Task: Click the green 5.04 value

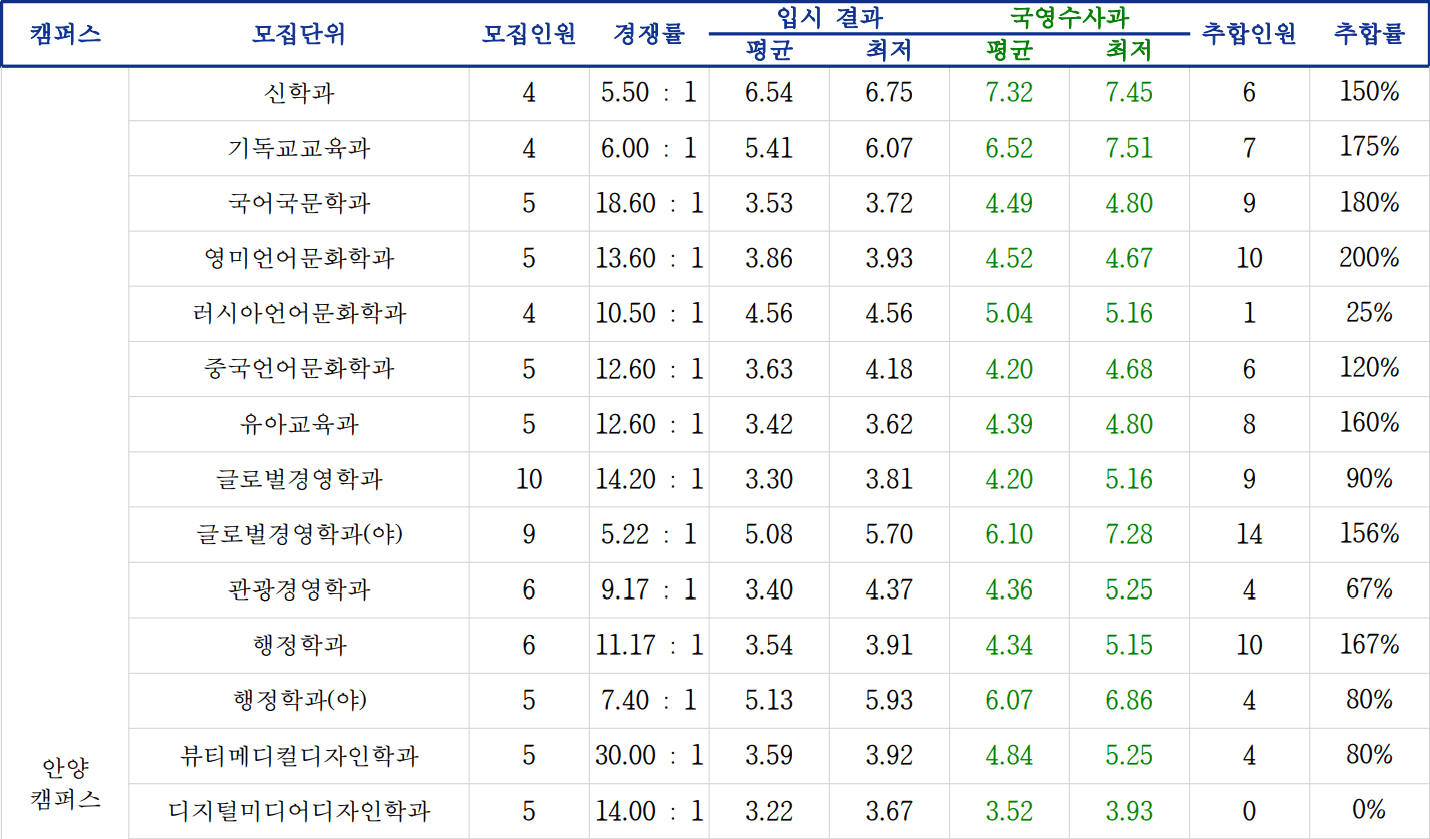Action: coord(1009,313)
